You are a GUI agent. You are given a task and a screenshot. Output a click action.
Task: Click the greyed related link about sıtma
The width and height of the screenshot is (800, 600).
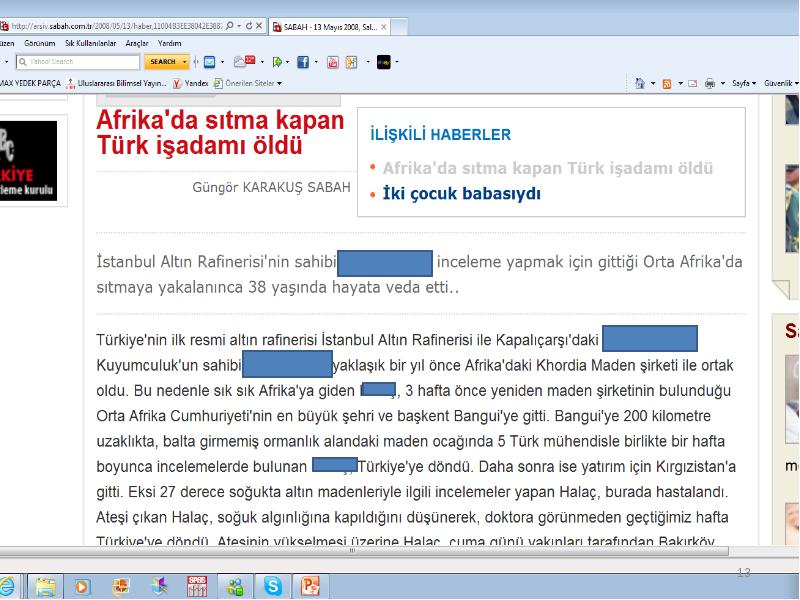tap(548, 168)
